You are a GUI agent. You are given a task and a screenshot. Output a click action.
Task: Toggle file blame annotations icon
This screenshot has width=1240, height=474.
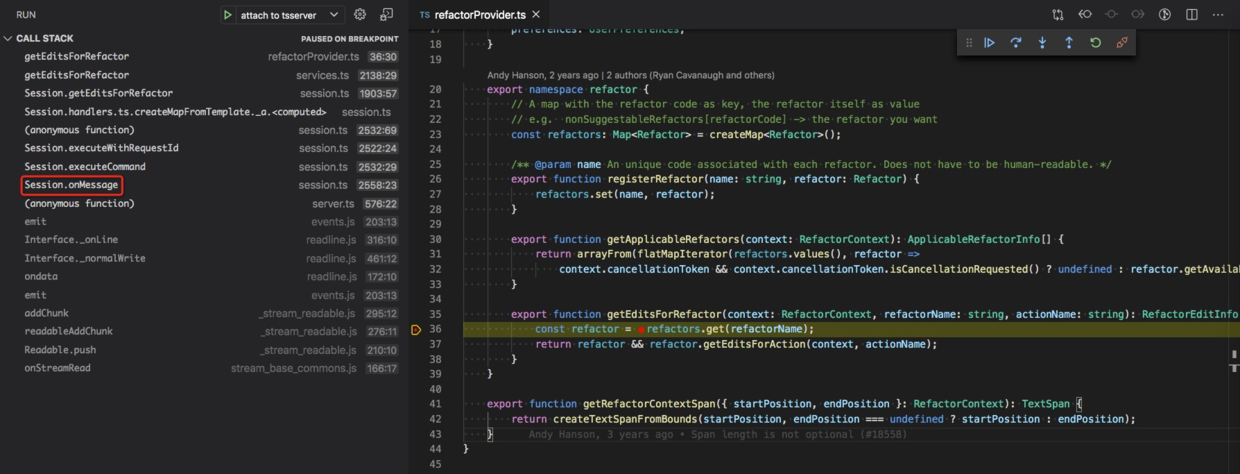tap(1165, 15)
